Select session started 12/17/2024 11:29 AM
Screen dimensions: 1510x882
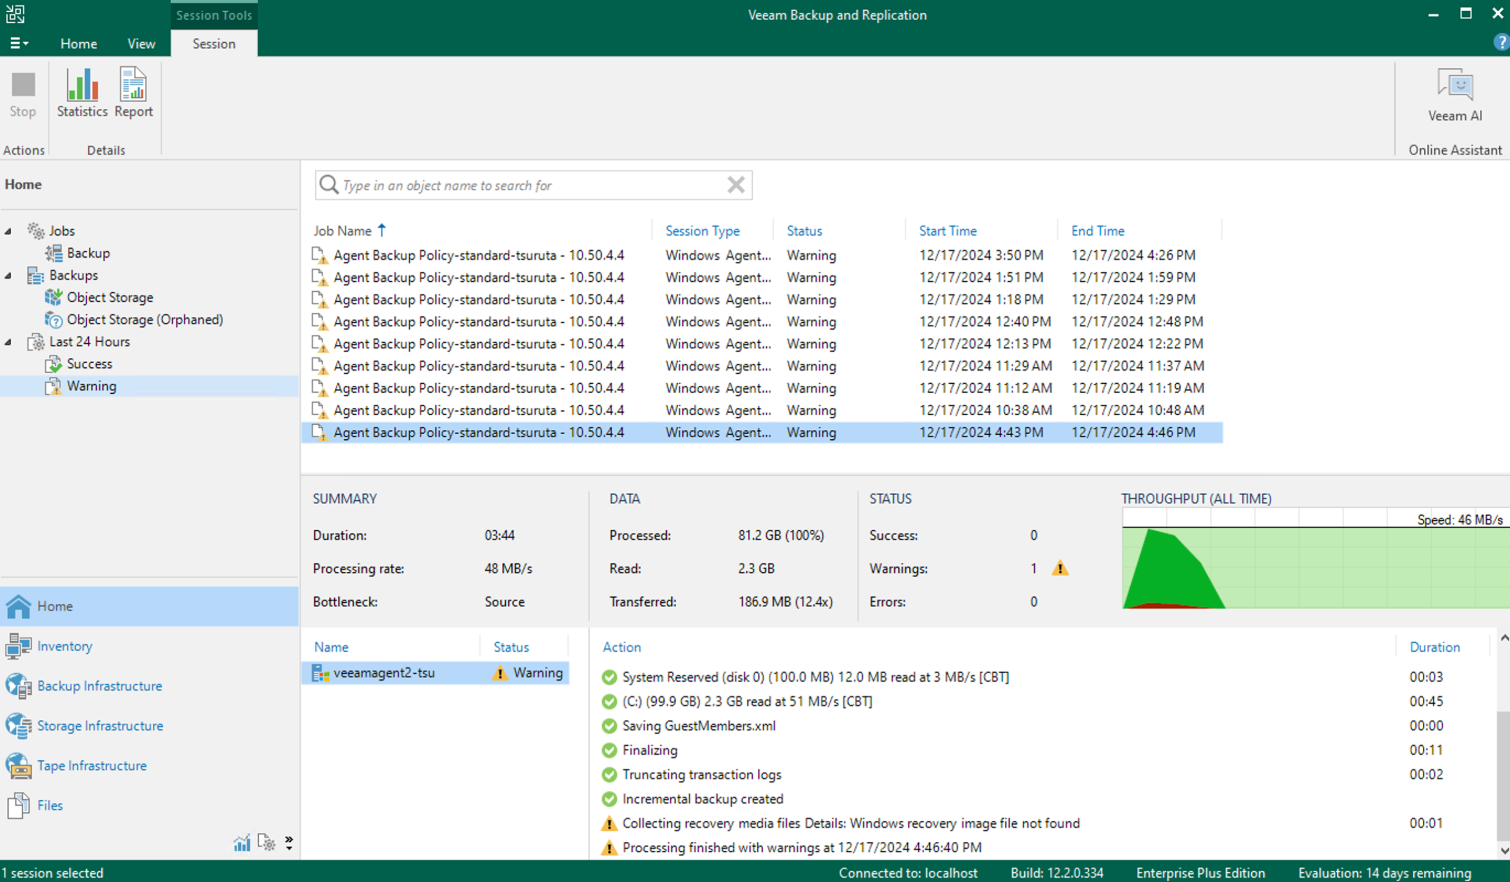pos(762,366)
